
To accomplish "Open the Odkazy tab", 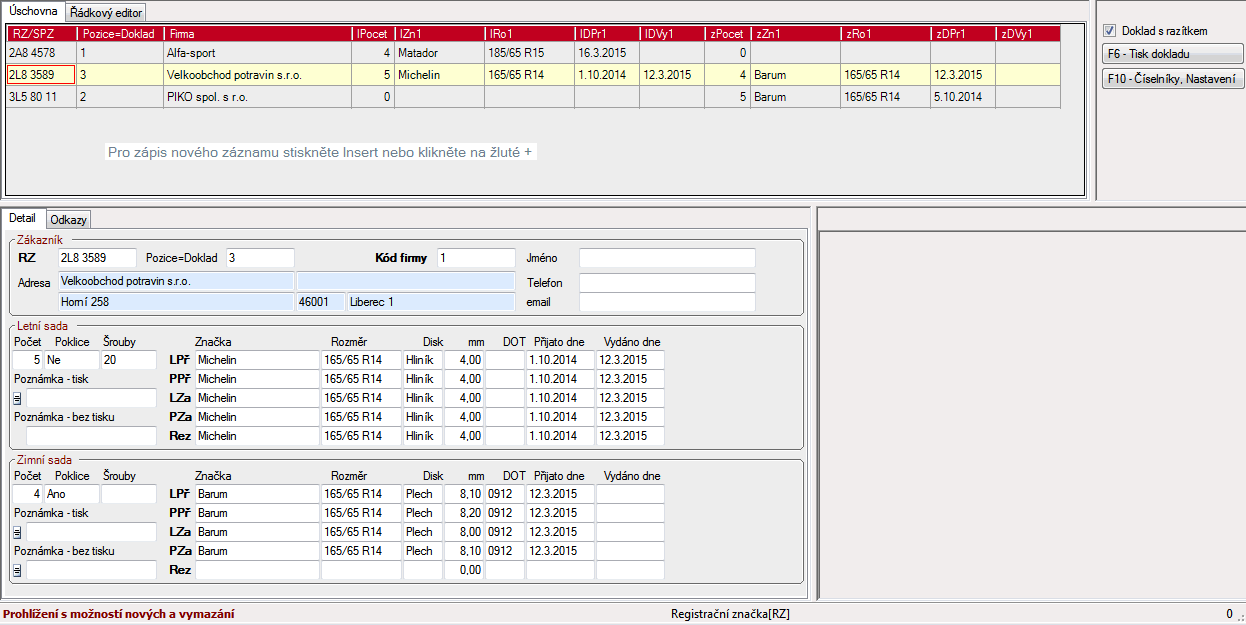I will 69,219.
